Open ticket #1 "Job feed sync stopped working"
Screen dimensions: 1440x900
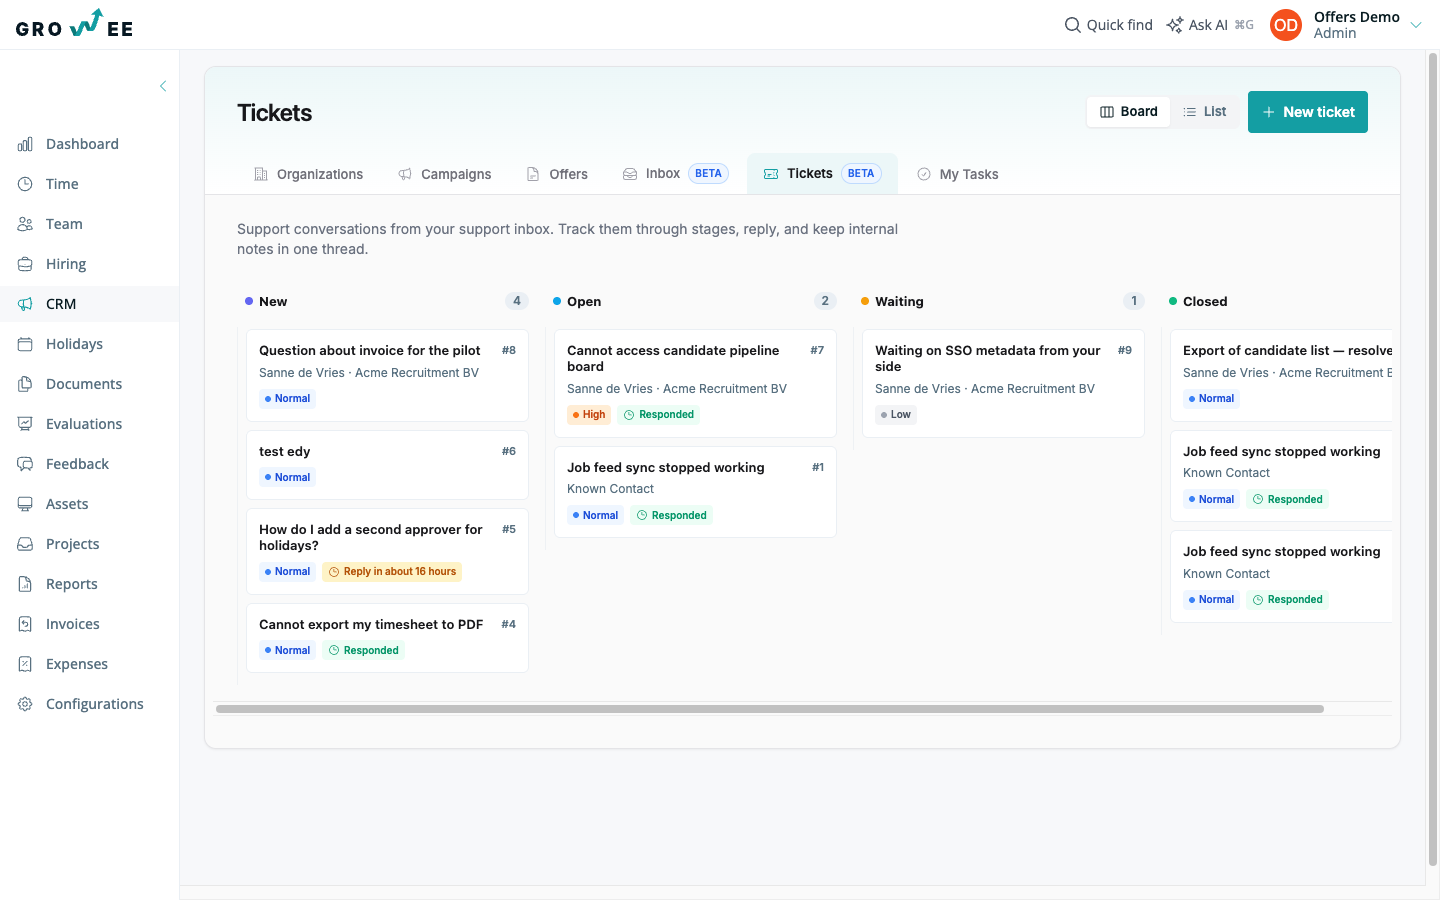(x=695, y=492)
